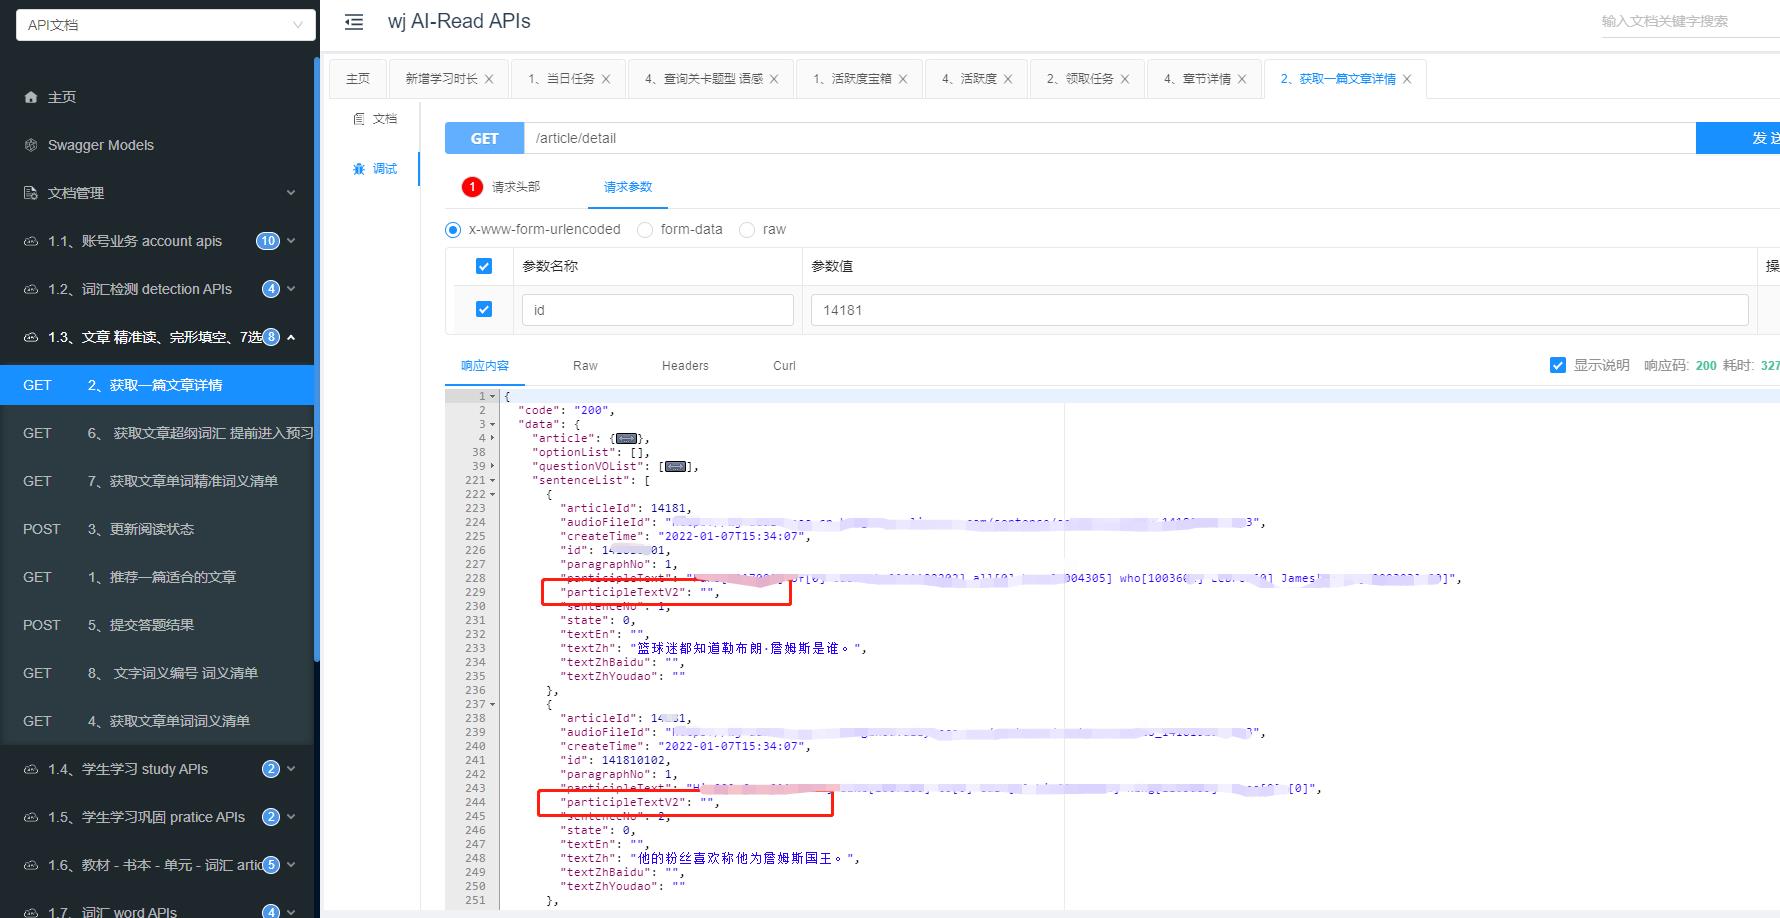This screenshot has width=1780, height=918.
Task: Close the 新增学习时长 tab
Action: tap(489, 79)
